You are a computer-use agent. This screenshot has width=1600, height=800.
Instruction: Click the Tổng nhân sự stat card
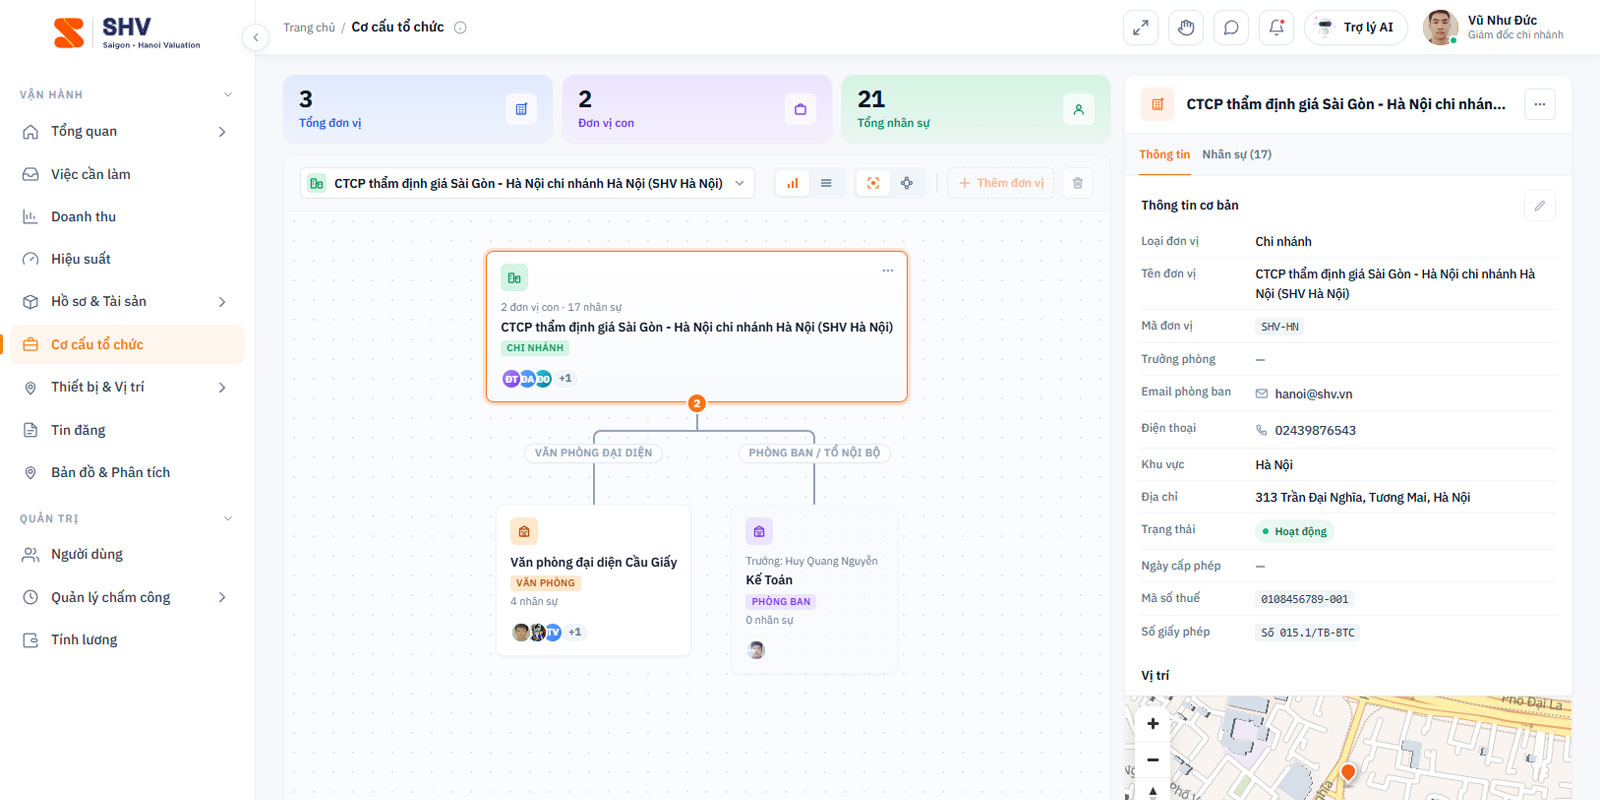click(976, 109)
